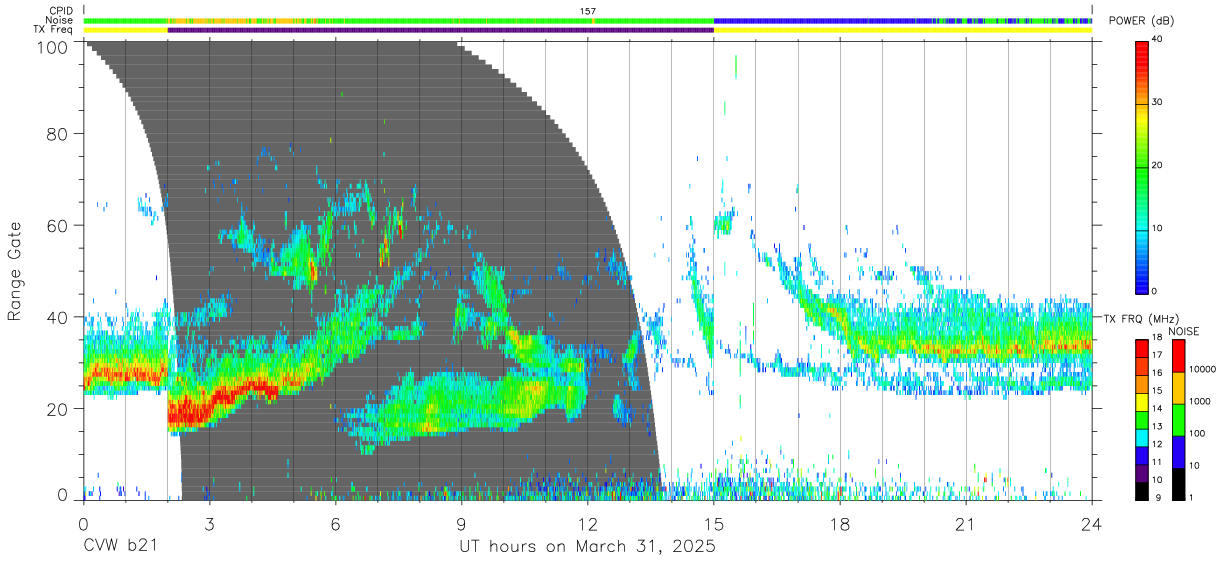1228x567 pixels.
Task: Click the Noise row label at top left
Action: (x=60, y=20)
